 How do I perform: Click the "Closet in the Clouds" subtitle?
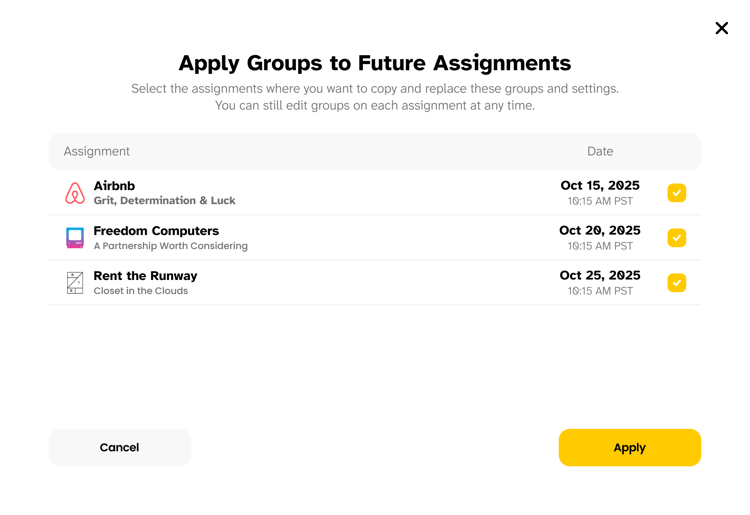click(140, 291)
